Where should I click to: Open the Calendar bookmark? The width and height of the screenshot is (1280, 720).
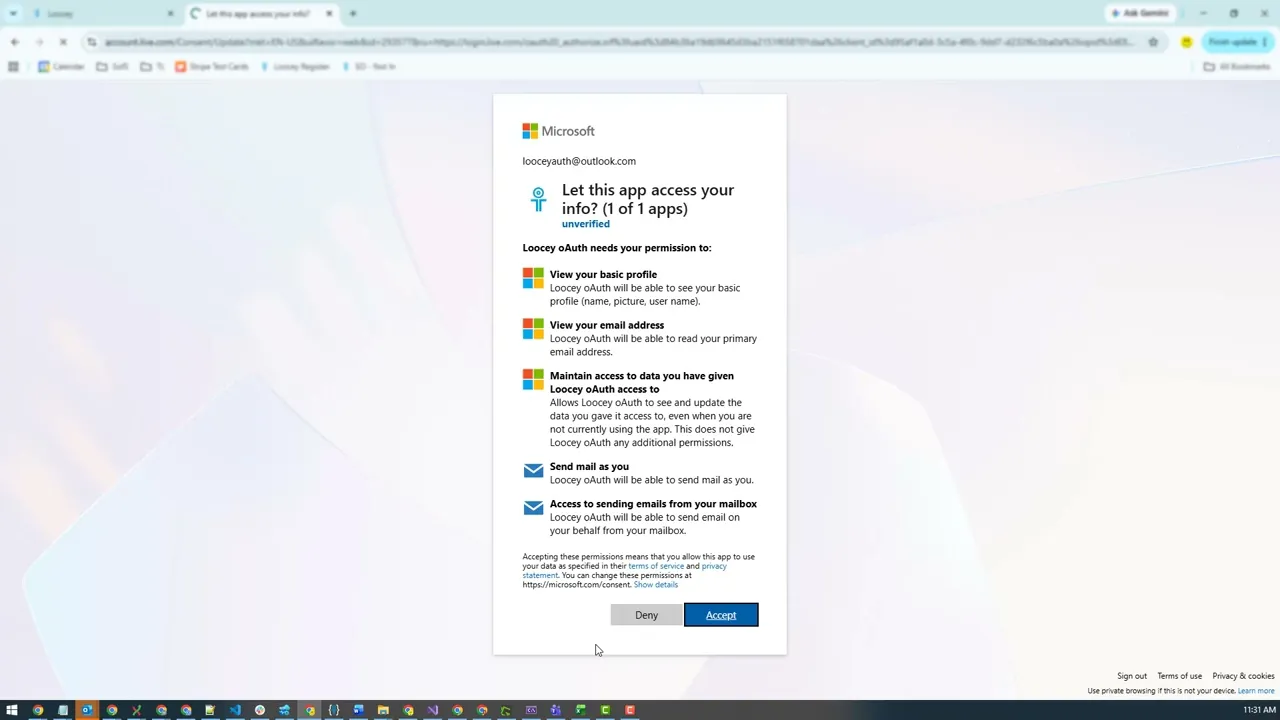point(62,66)
